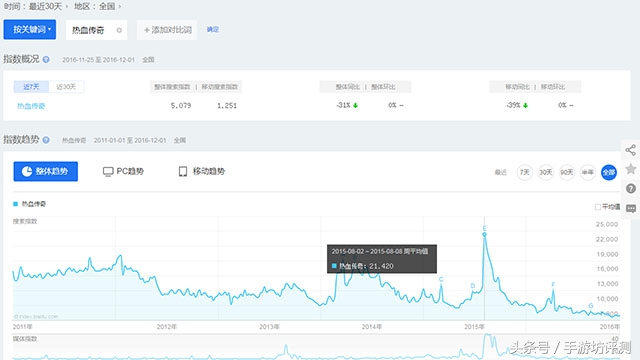Click the F marker on the trend chart
Viewport: 640px width, 360px height.
(x=553, y=284)
